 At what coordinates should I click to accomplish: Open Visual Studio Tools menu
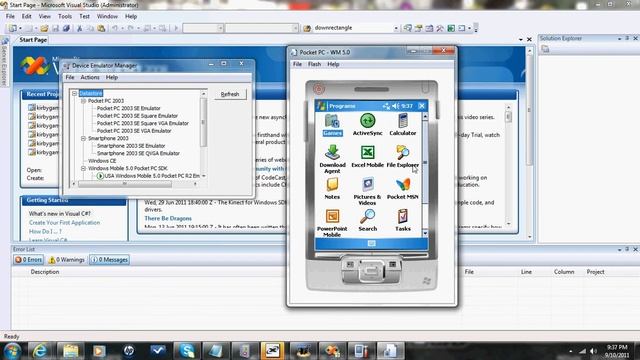pos(64,16)
